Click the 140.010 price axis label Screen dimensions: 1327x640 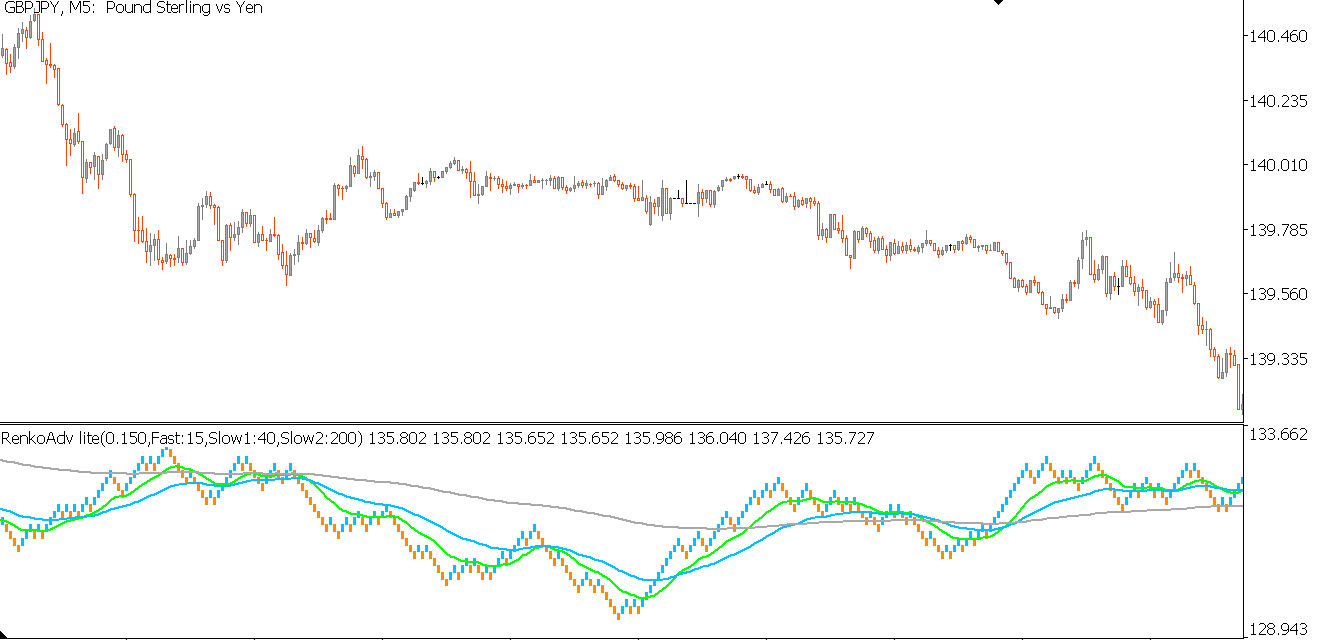(1279, 165)
